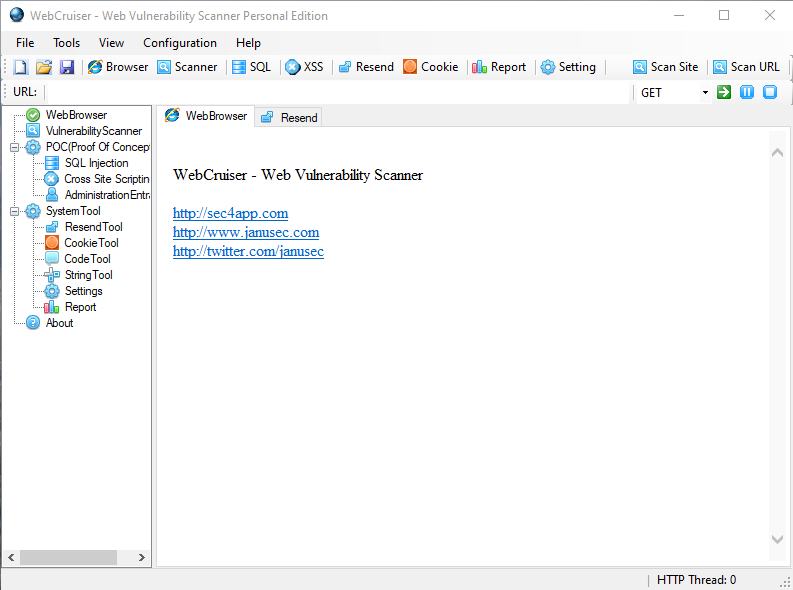Viewport: 793px width, 590px height.
Task: Click the blue Pause icon
Action: (x=747, y=93)
